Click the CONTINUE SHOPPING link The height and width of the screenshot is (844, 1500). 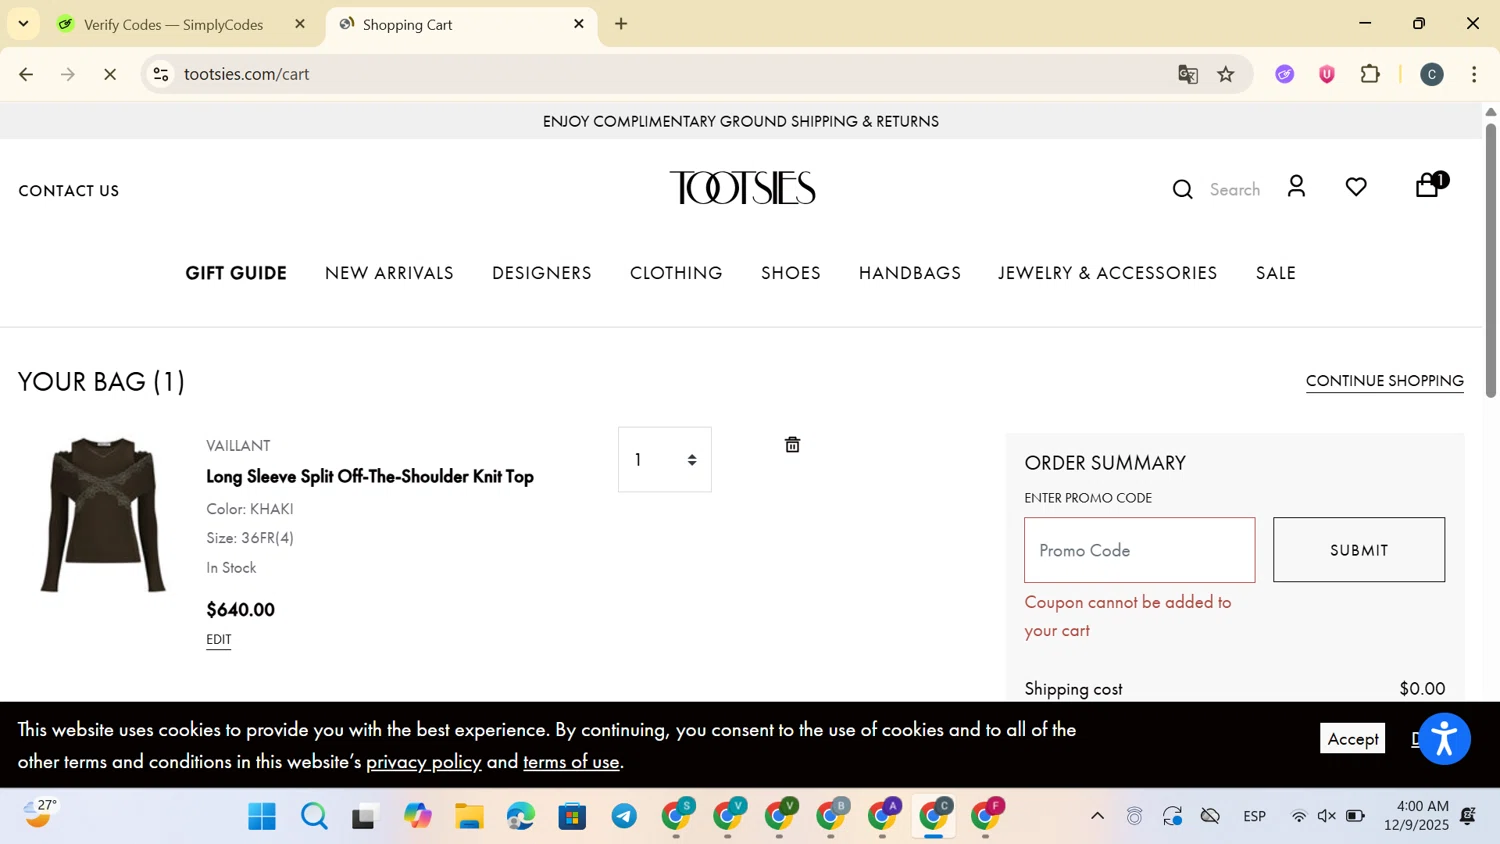tap(1385, 381)
